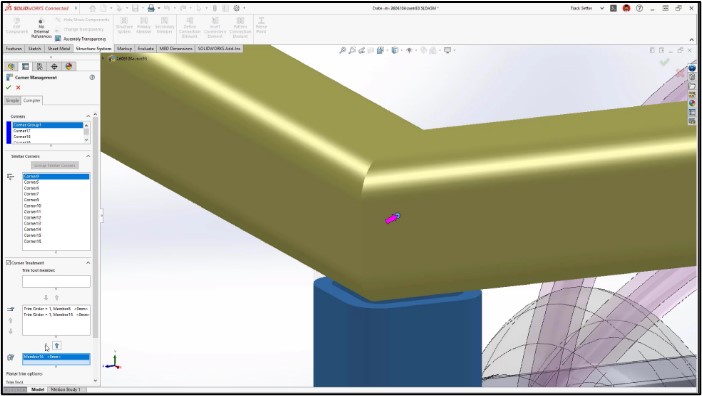Click the Apply Scene icon
The height and width of the screenshot is (396, 702).
click(433, 51)
